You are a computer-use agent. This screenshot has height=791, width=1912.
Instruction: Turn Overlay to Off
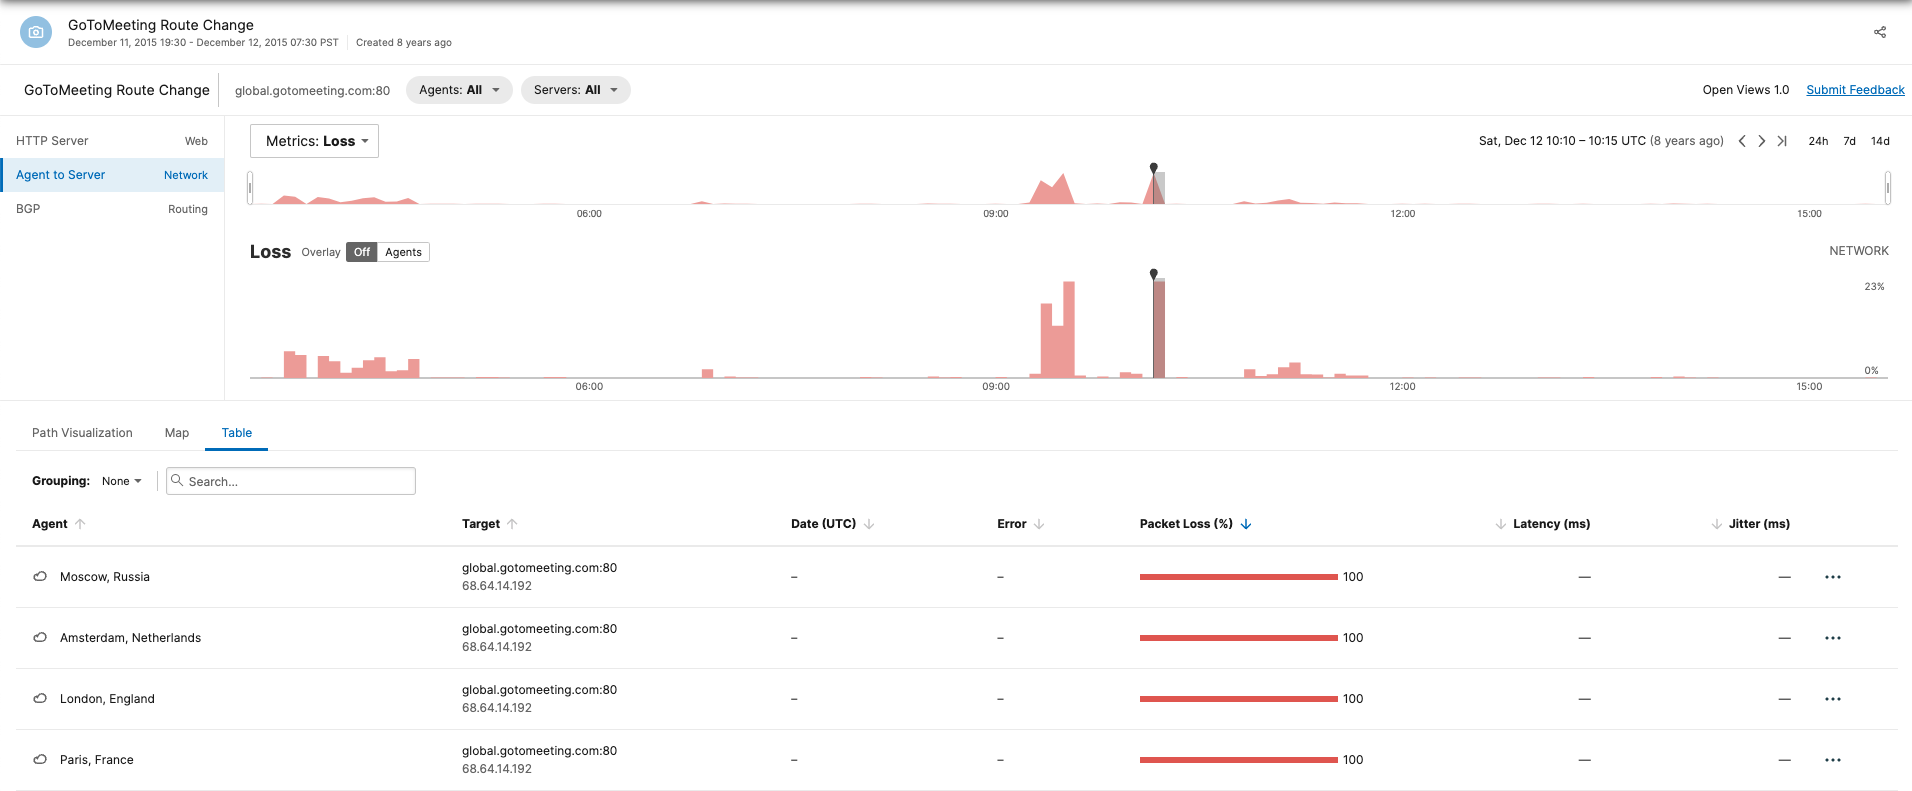point(362,252)
